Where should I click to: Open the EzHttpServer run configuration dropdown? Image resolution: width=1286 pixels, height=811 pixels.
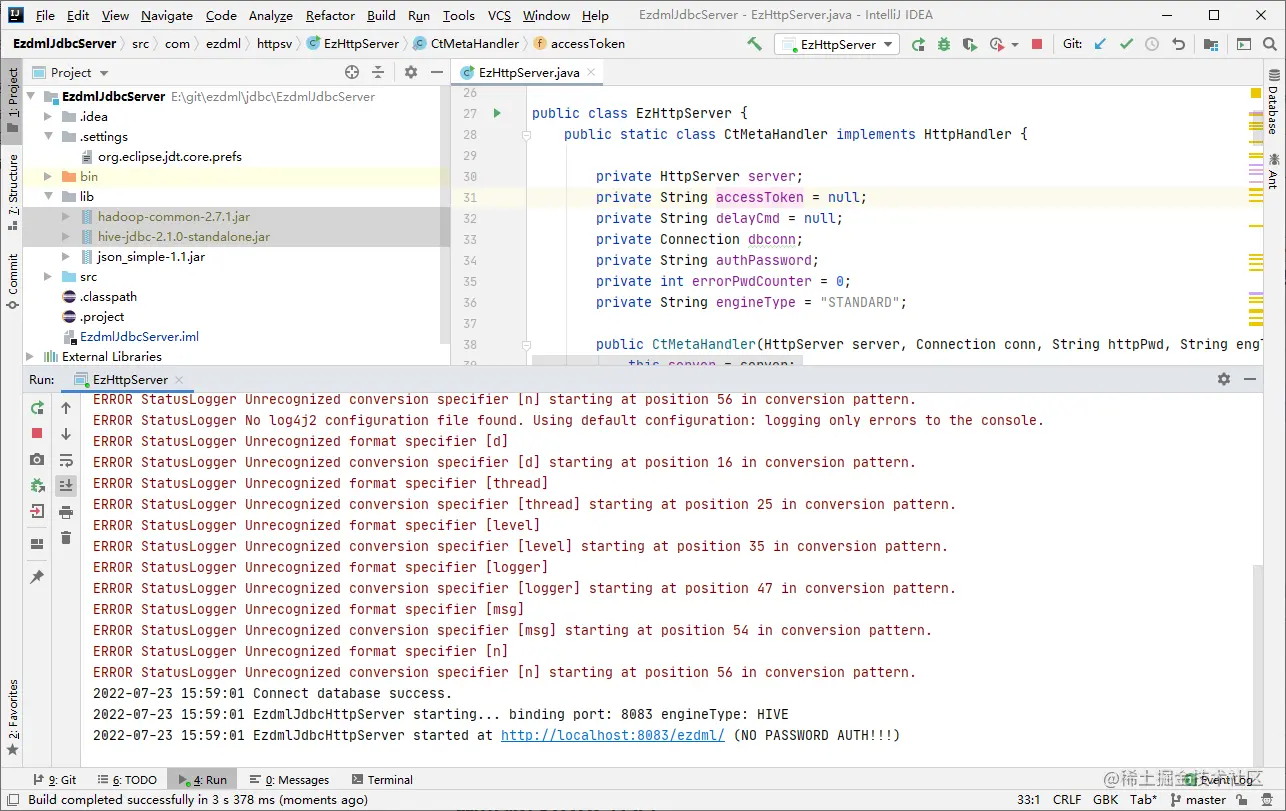837,44
